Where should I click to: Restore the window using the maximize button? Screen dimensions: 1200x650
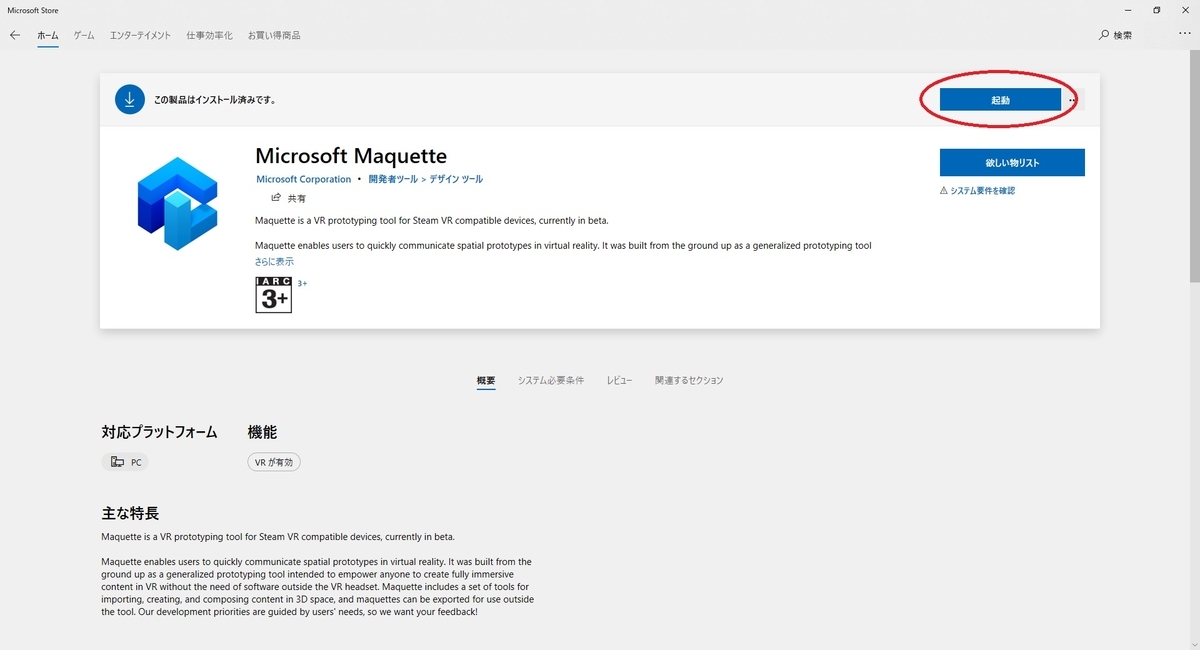(1157, 10)
